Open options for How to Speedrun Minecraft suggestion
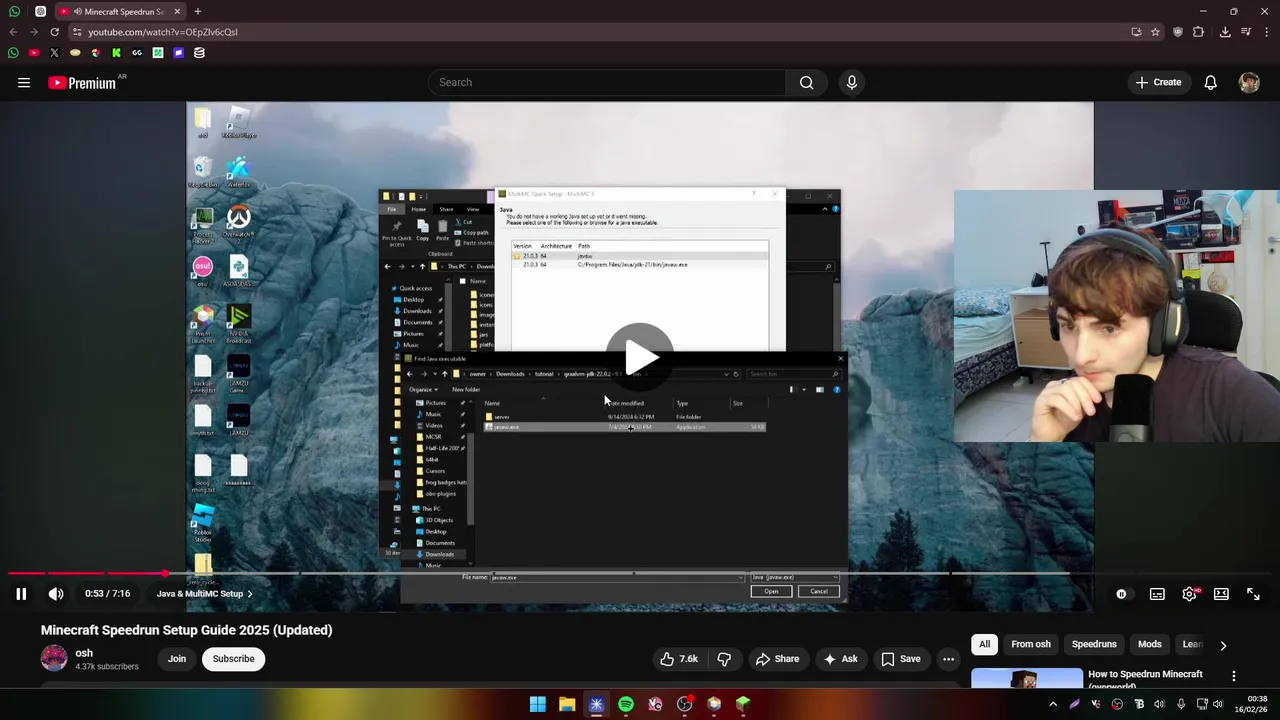The width and height of the screenshot is (1280, 720). coord(1233,677)
